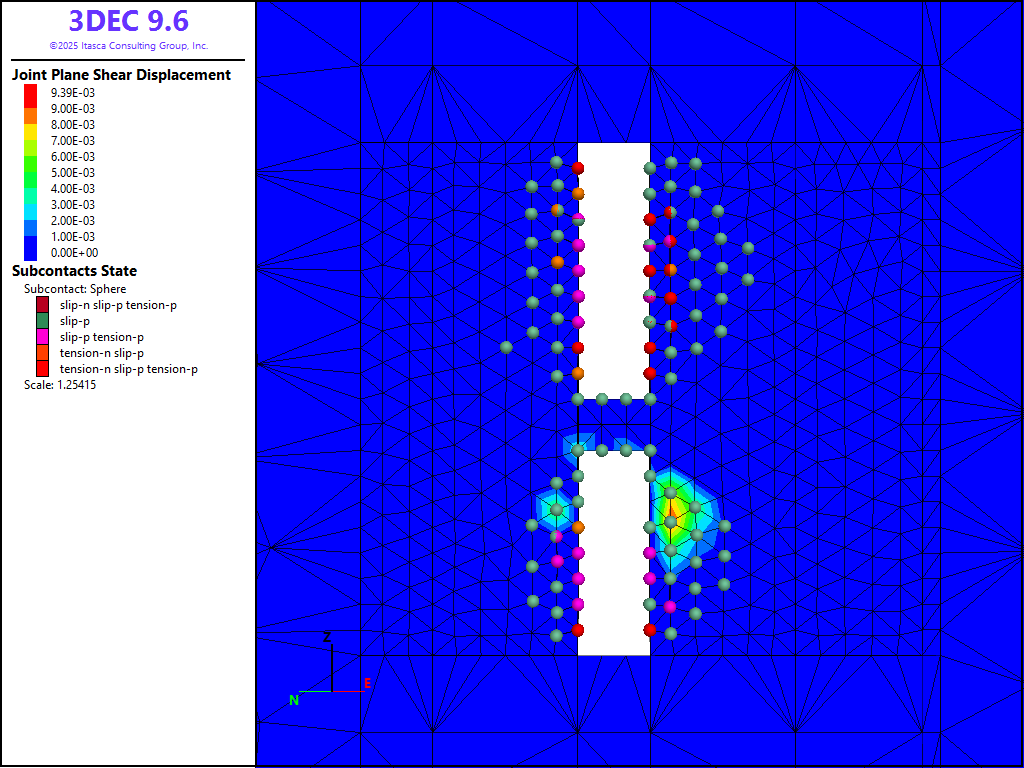Click the Subcontact: Sphere label
The height and width of the screenshot is (768, 1024).
(75, 289)
